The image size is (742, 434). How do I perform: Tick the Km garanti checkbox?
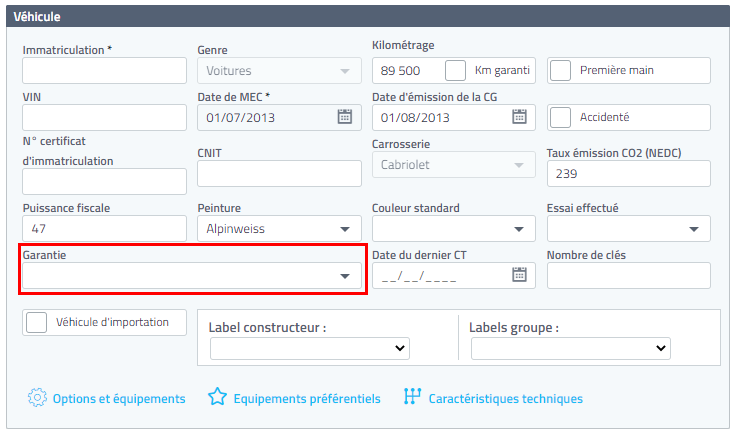click(x=455, y=71)
